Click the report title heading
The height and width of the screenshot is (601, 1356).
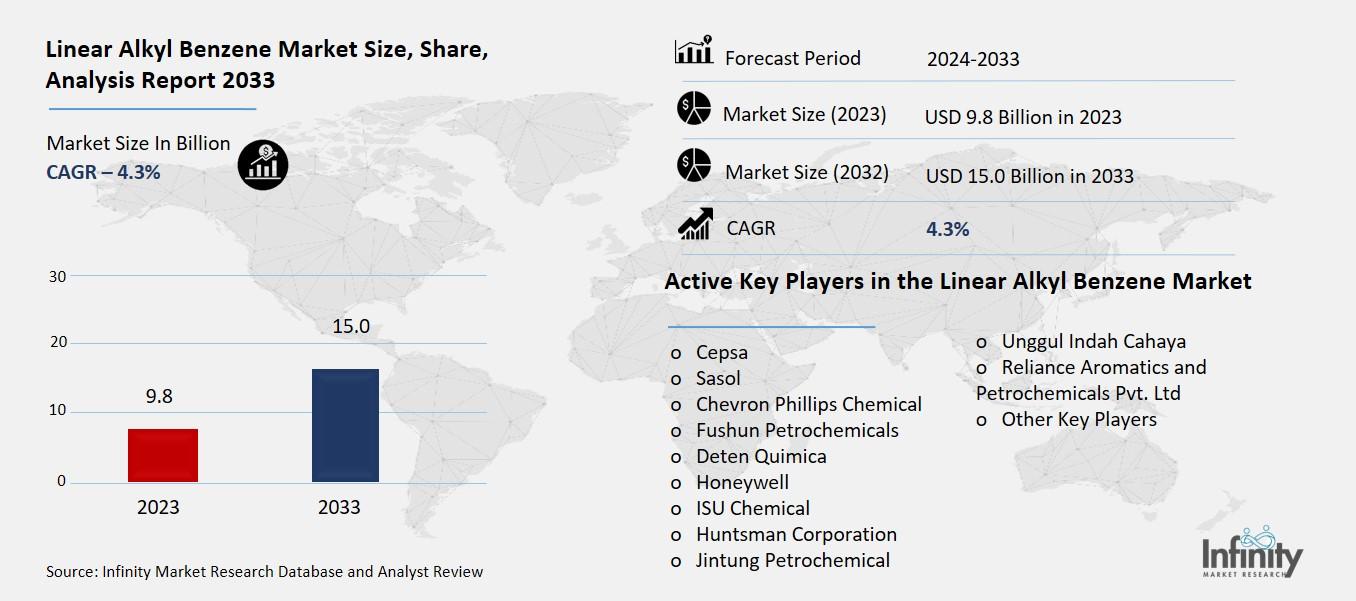(266, 64)
